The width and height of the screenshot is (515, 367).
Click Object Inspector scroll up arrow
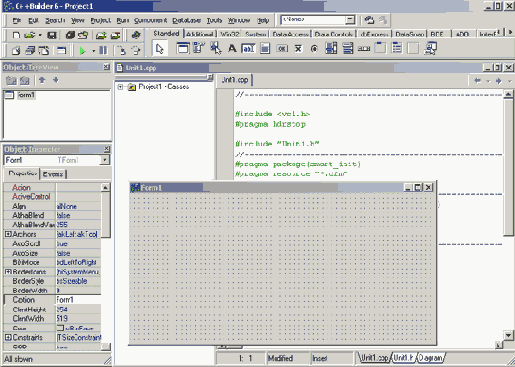point(105,187)
